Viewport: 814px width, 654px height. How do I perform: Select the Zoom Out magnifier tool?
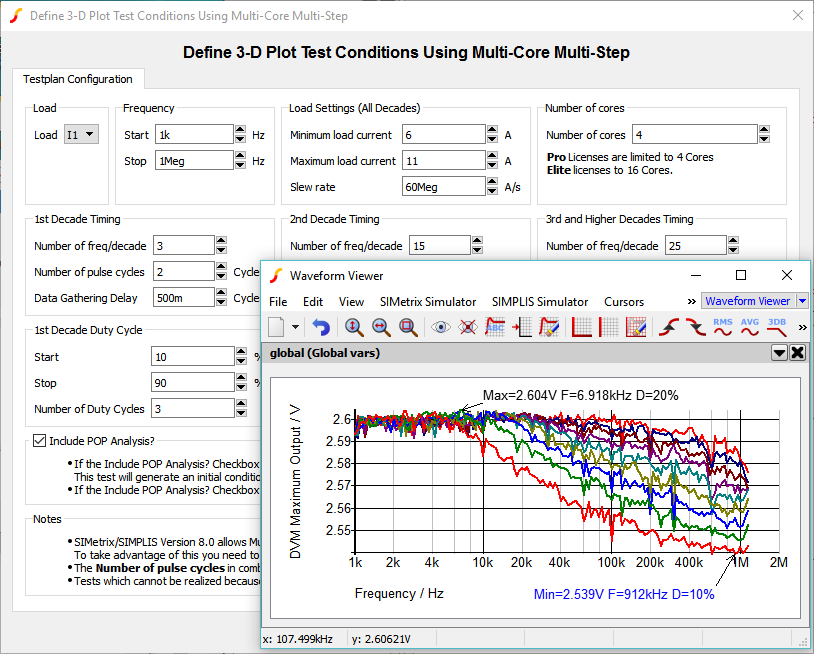[380, 327]
